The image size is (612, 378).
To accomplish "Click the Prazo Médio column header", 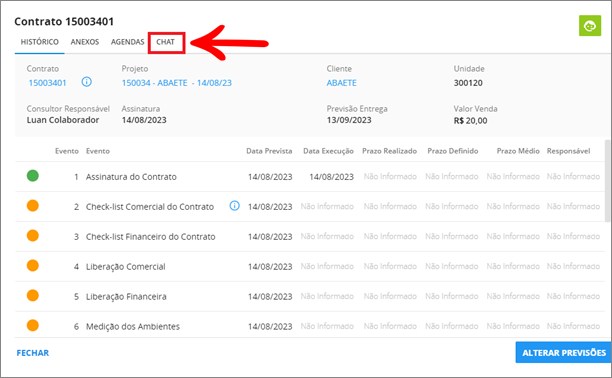I will [x=518, y=151].
